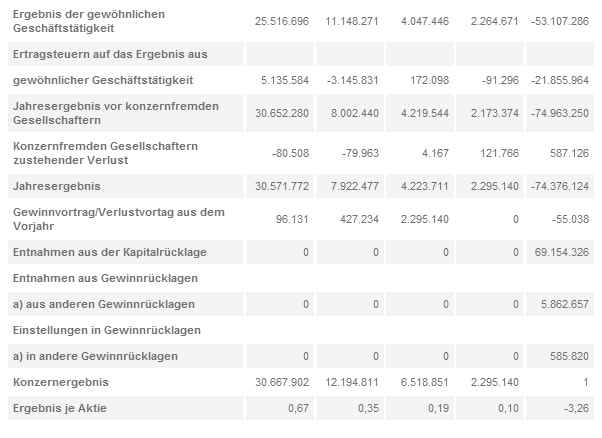Click the 'Ergebnis je Aktie' row label

(56, 408)
